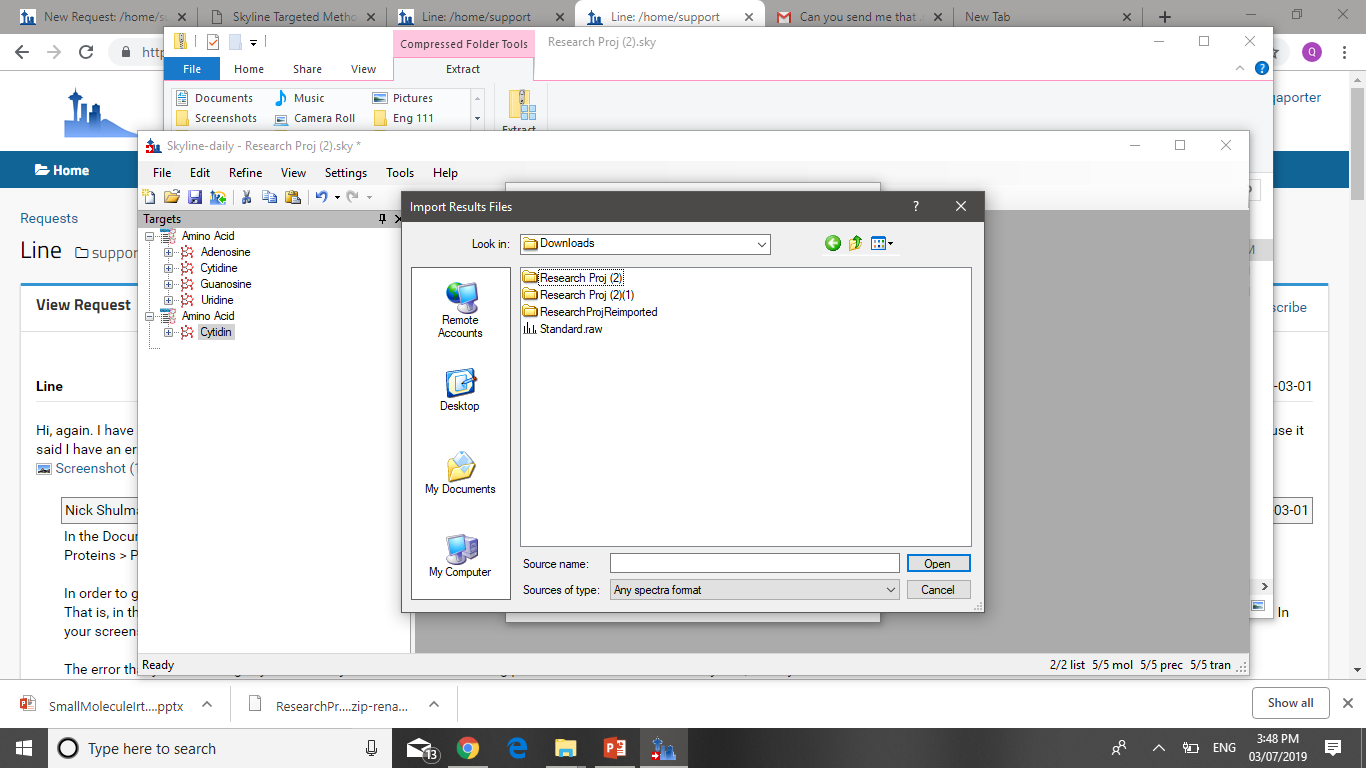
Task: Select the ResearchProjReimported folder
Action: (597, 312)
